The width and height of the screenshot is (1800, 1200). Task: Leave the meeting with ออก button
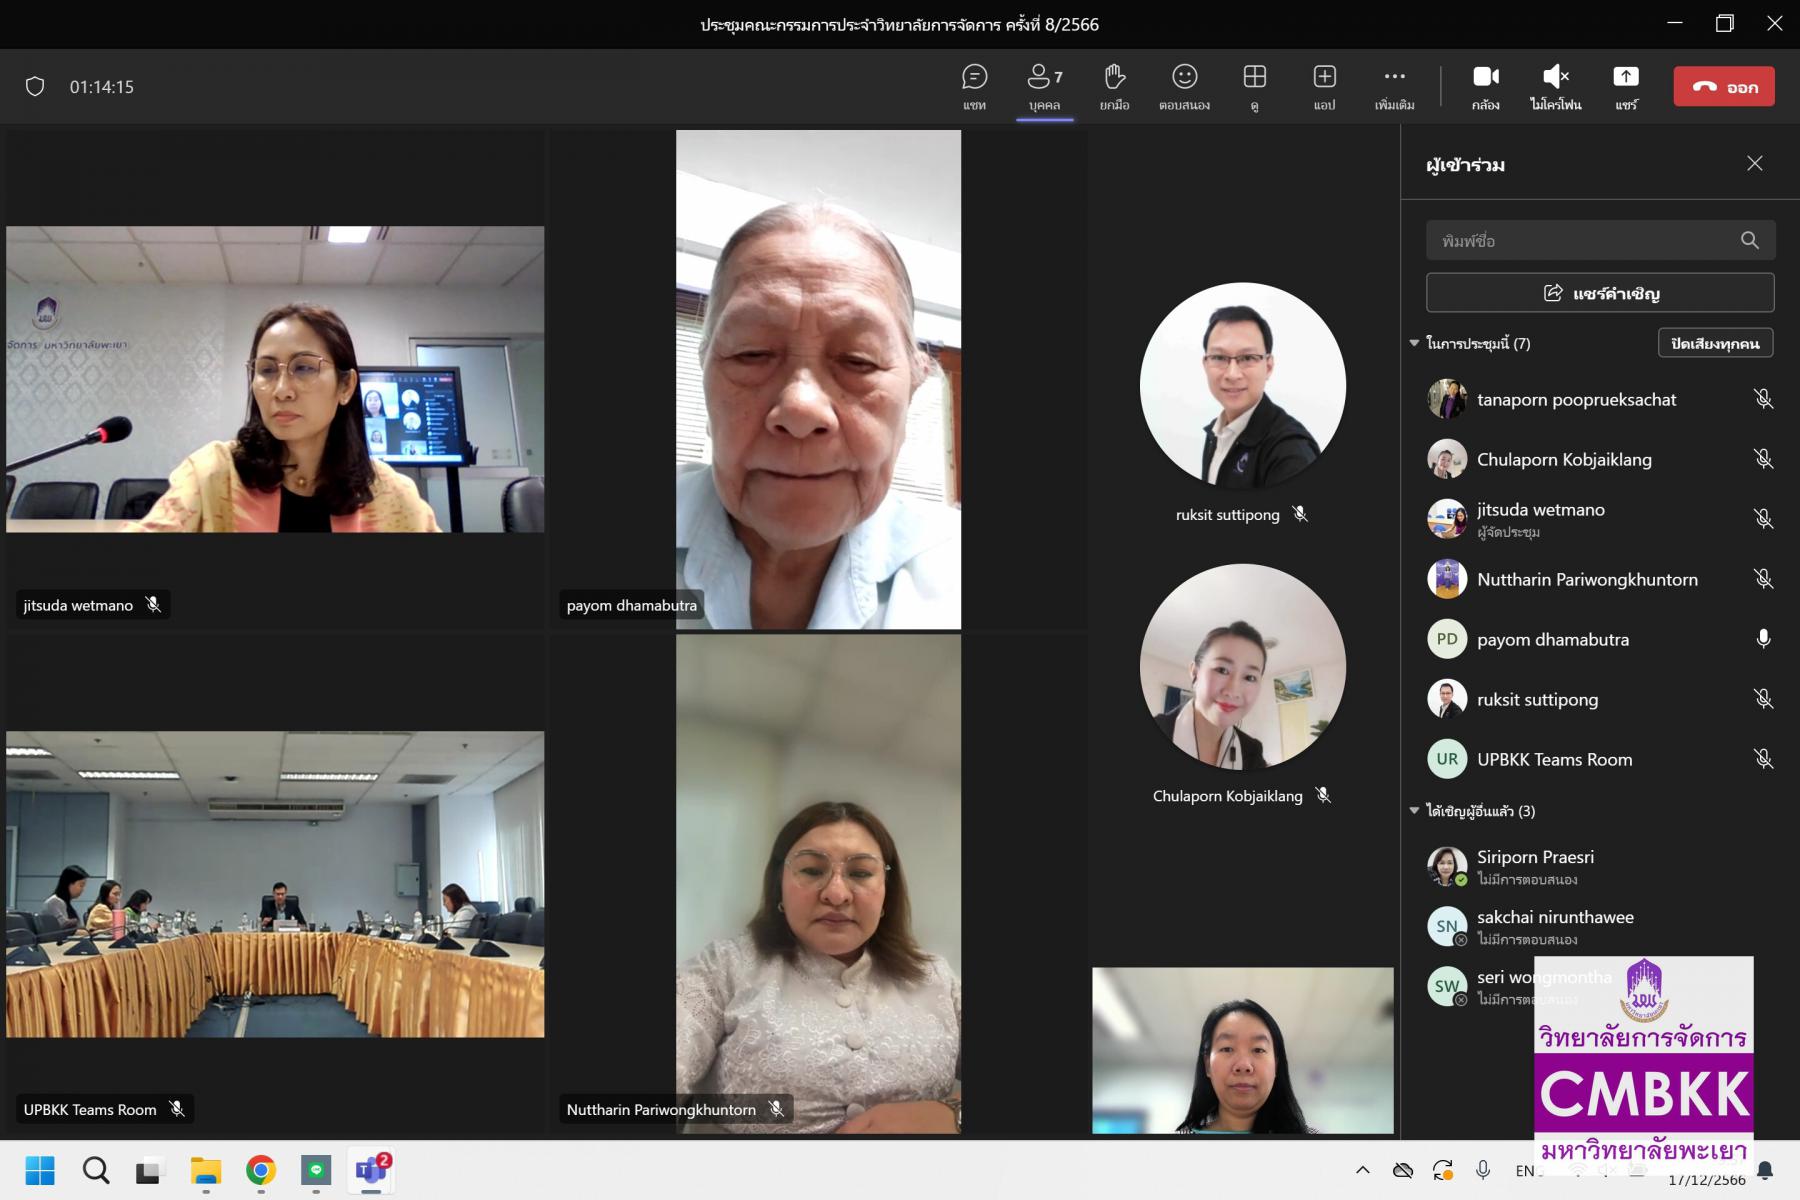(1724, 86)
